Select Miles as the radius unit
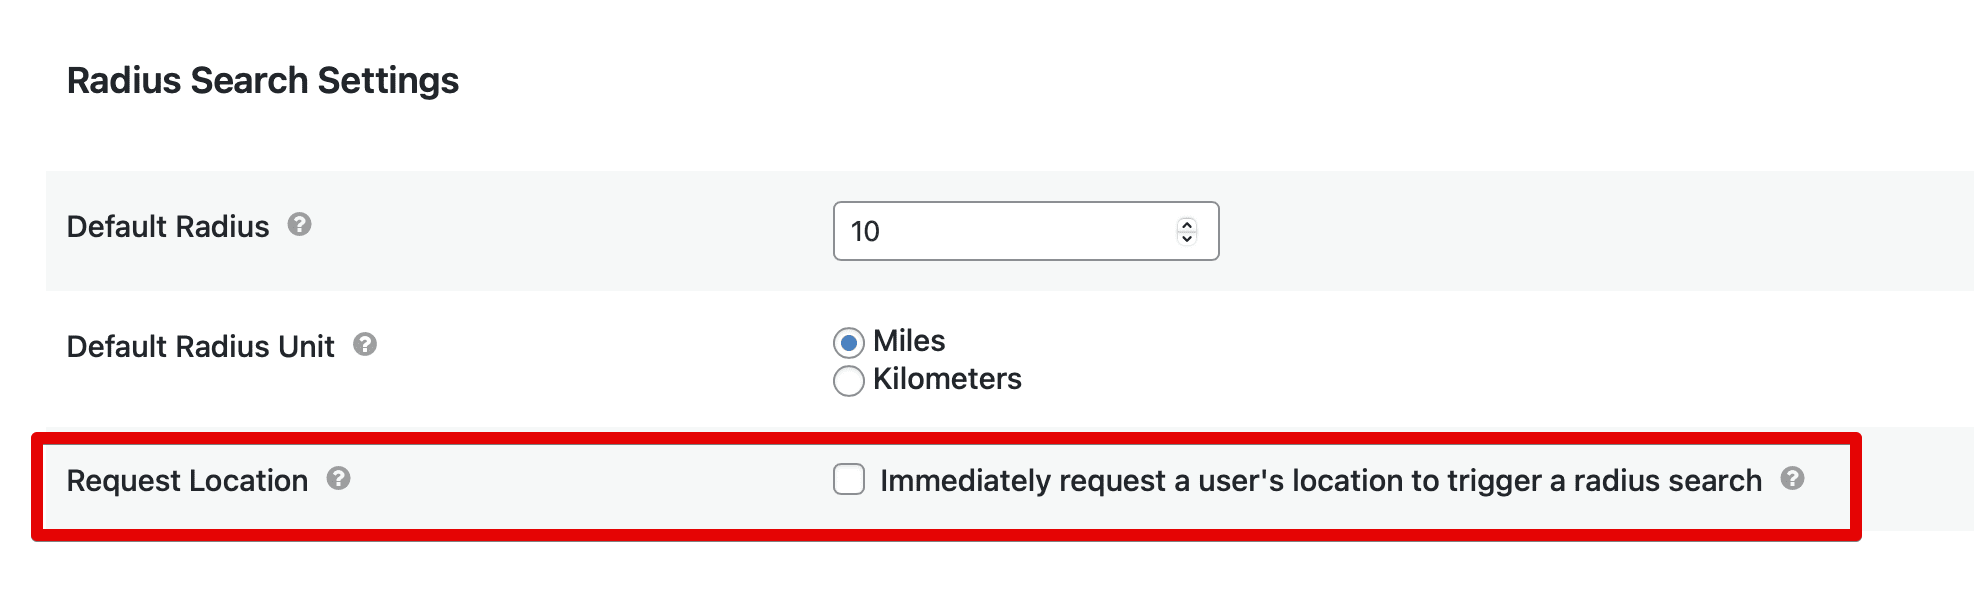 tap(849, 343)
